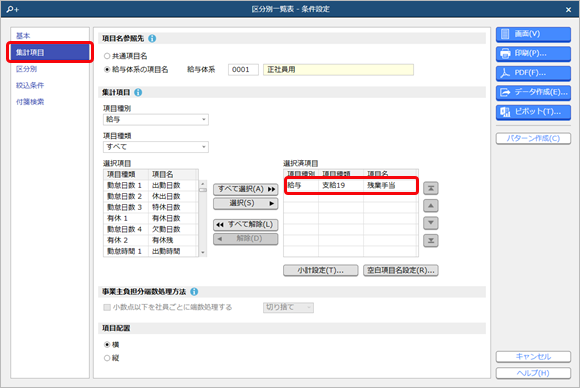Move selected item down one row
Image resolution: width=580 pixels, height=388 pixels.
coord(431,223)
